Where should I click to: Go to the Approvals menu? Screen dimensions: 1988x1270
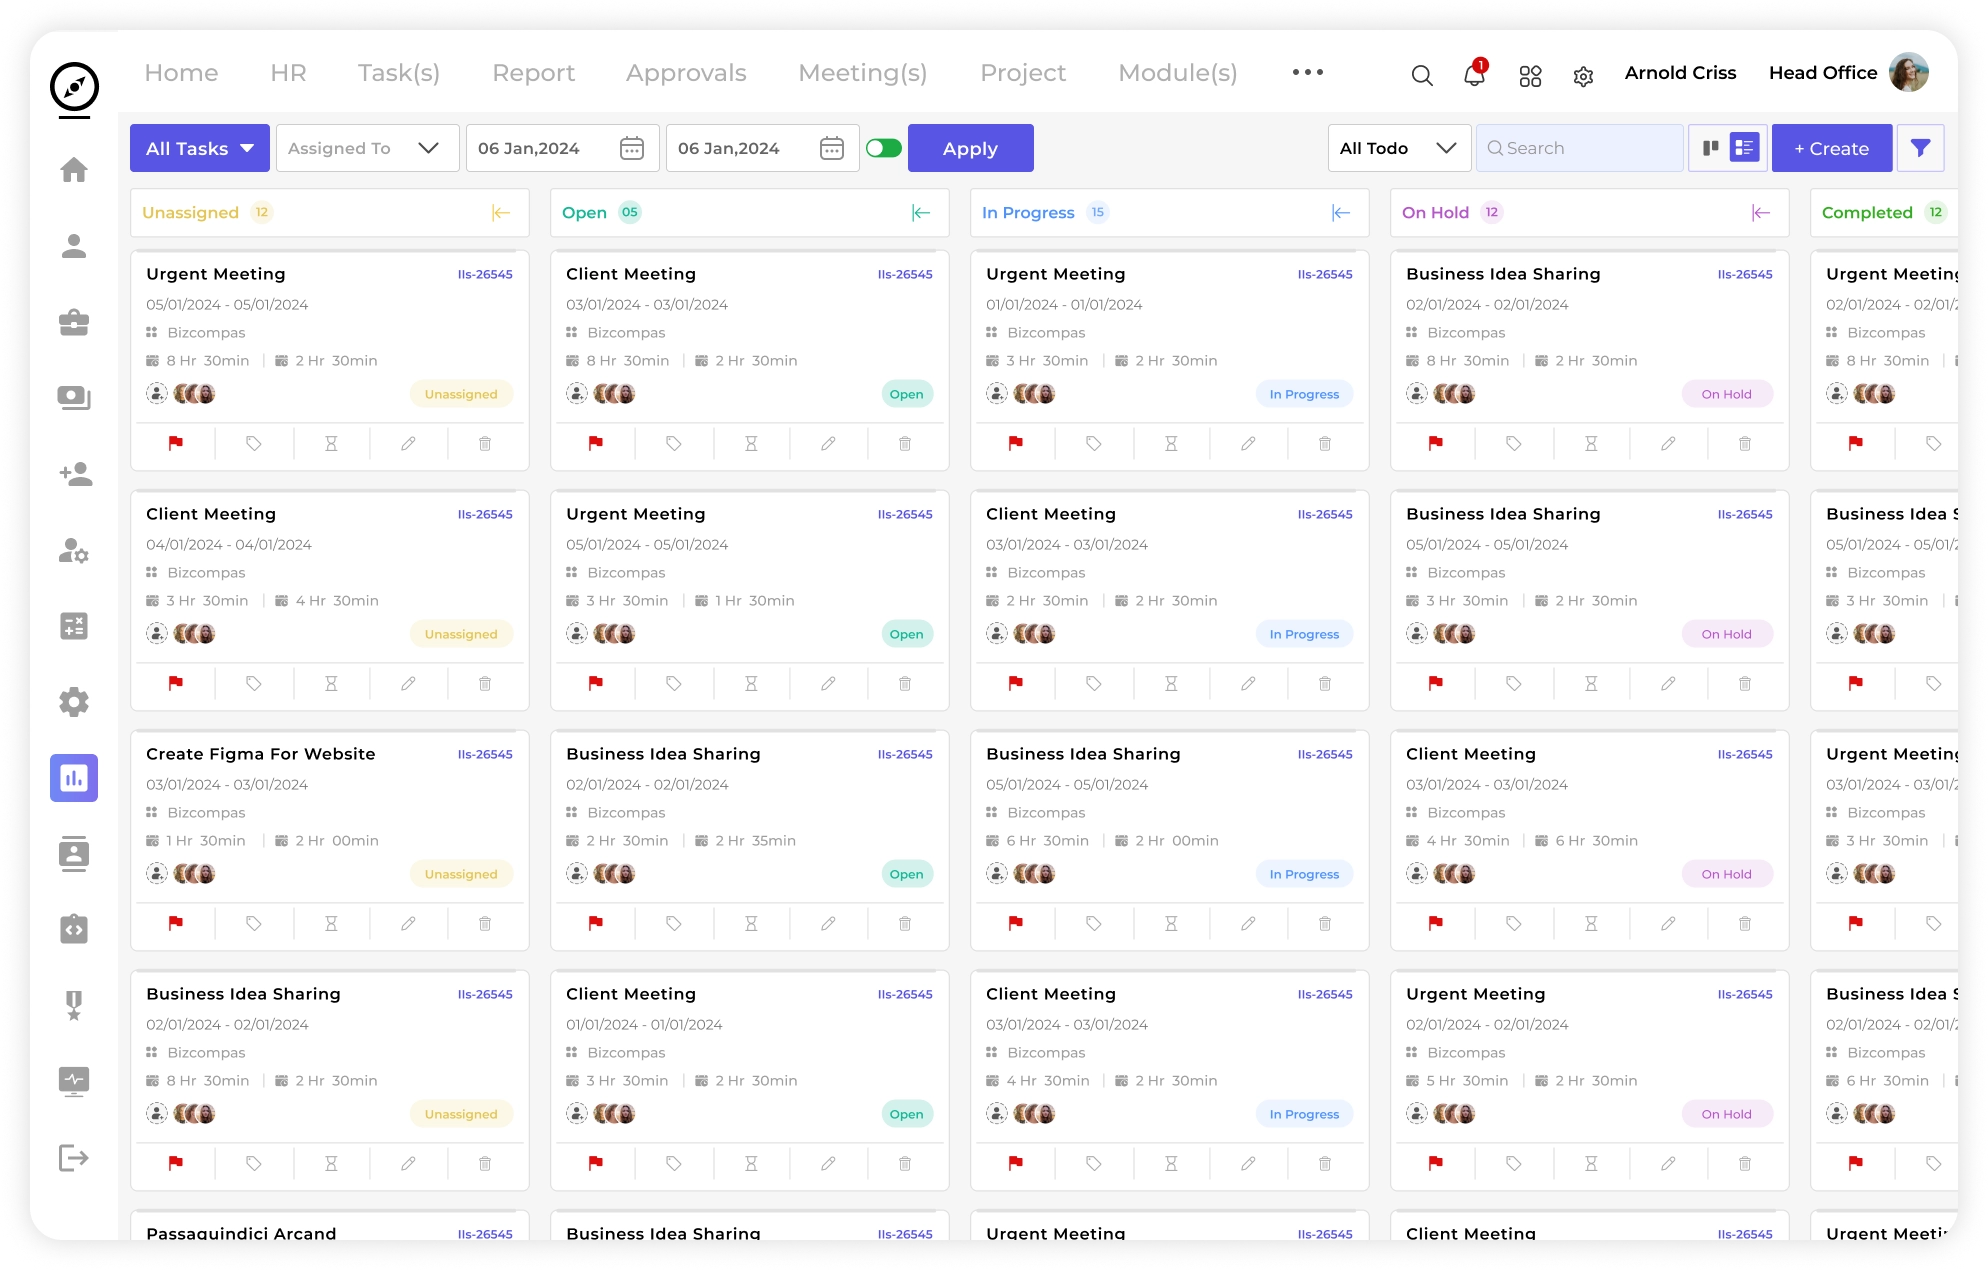[686, 73]
